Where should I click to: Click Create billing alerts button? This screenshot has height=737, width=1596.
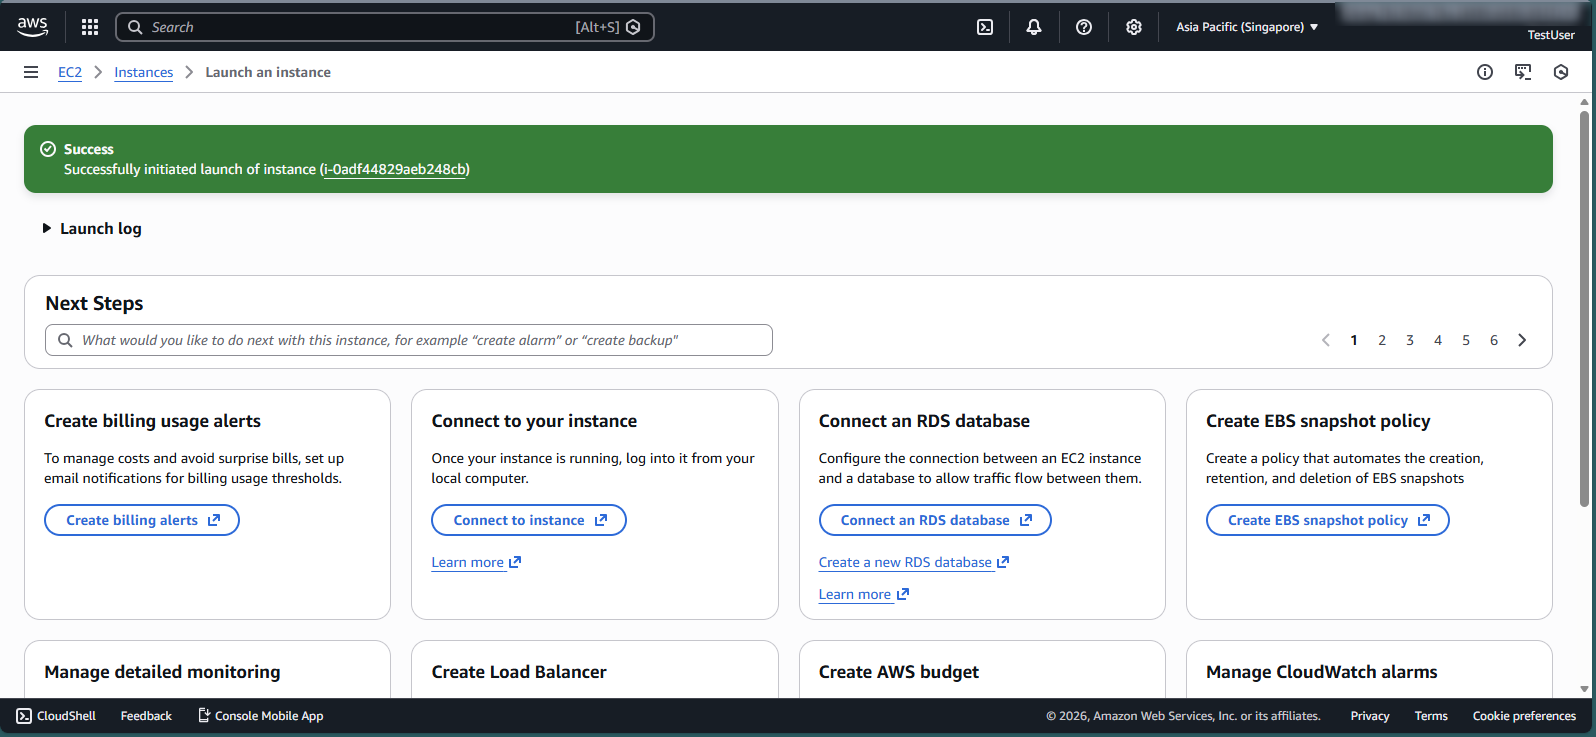click(x=142, y=520)
